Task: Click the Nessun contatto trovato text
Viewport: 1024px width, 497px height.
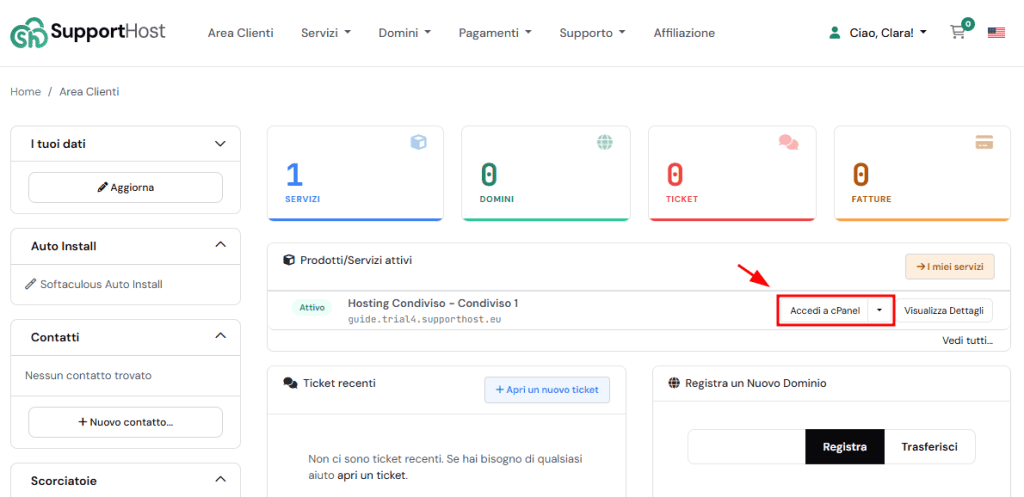Action: 88,376
